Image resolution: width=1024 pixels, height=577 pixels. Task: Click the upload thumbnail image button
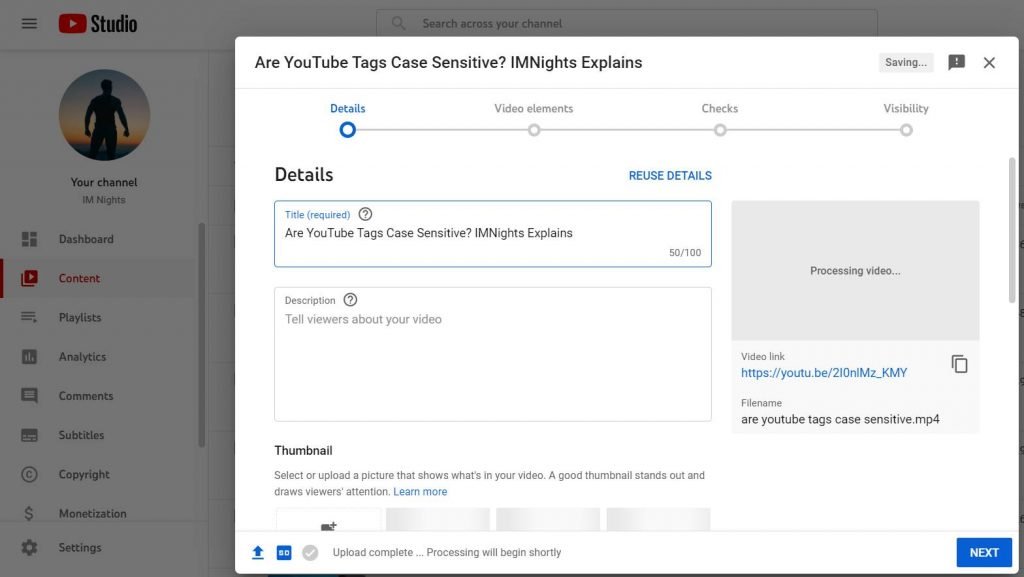328,520
